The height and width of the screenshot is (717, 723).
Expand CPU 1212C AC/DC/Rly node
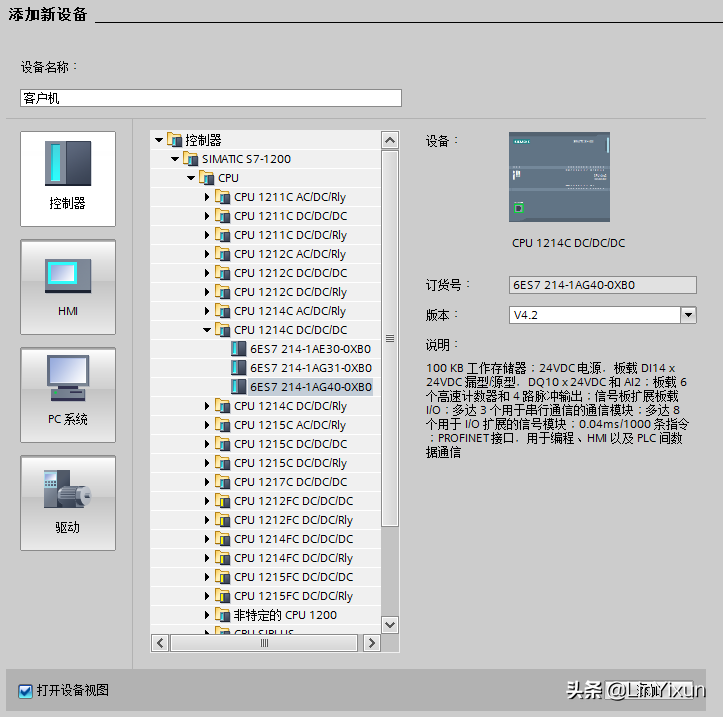coord(207,254)
